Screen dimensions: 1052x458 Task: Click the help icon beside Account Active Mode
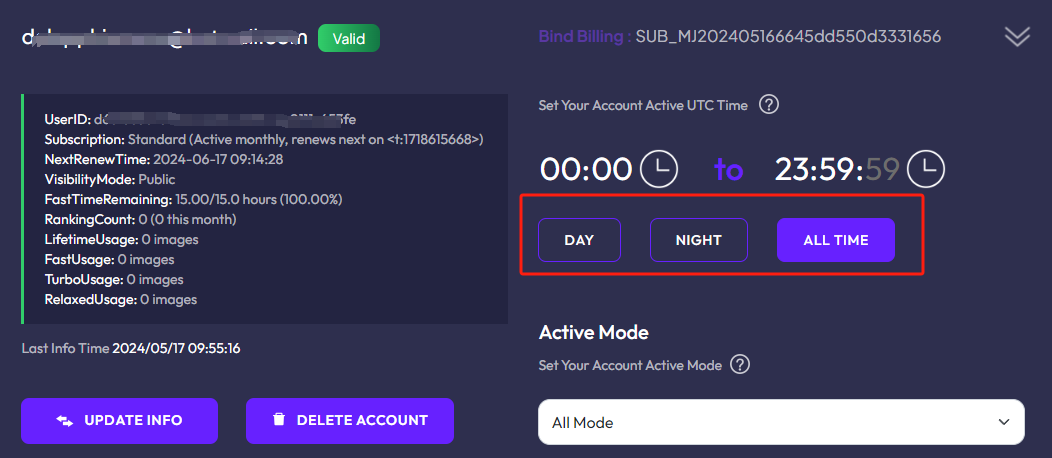coord(740,365)
